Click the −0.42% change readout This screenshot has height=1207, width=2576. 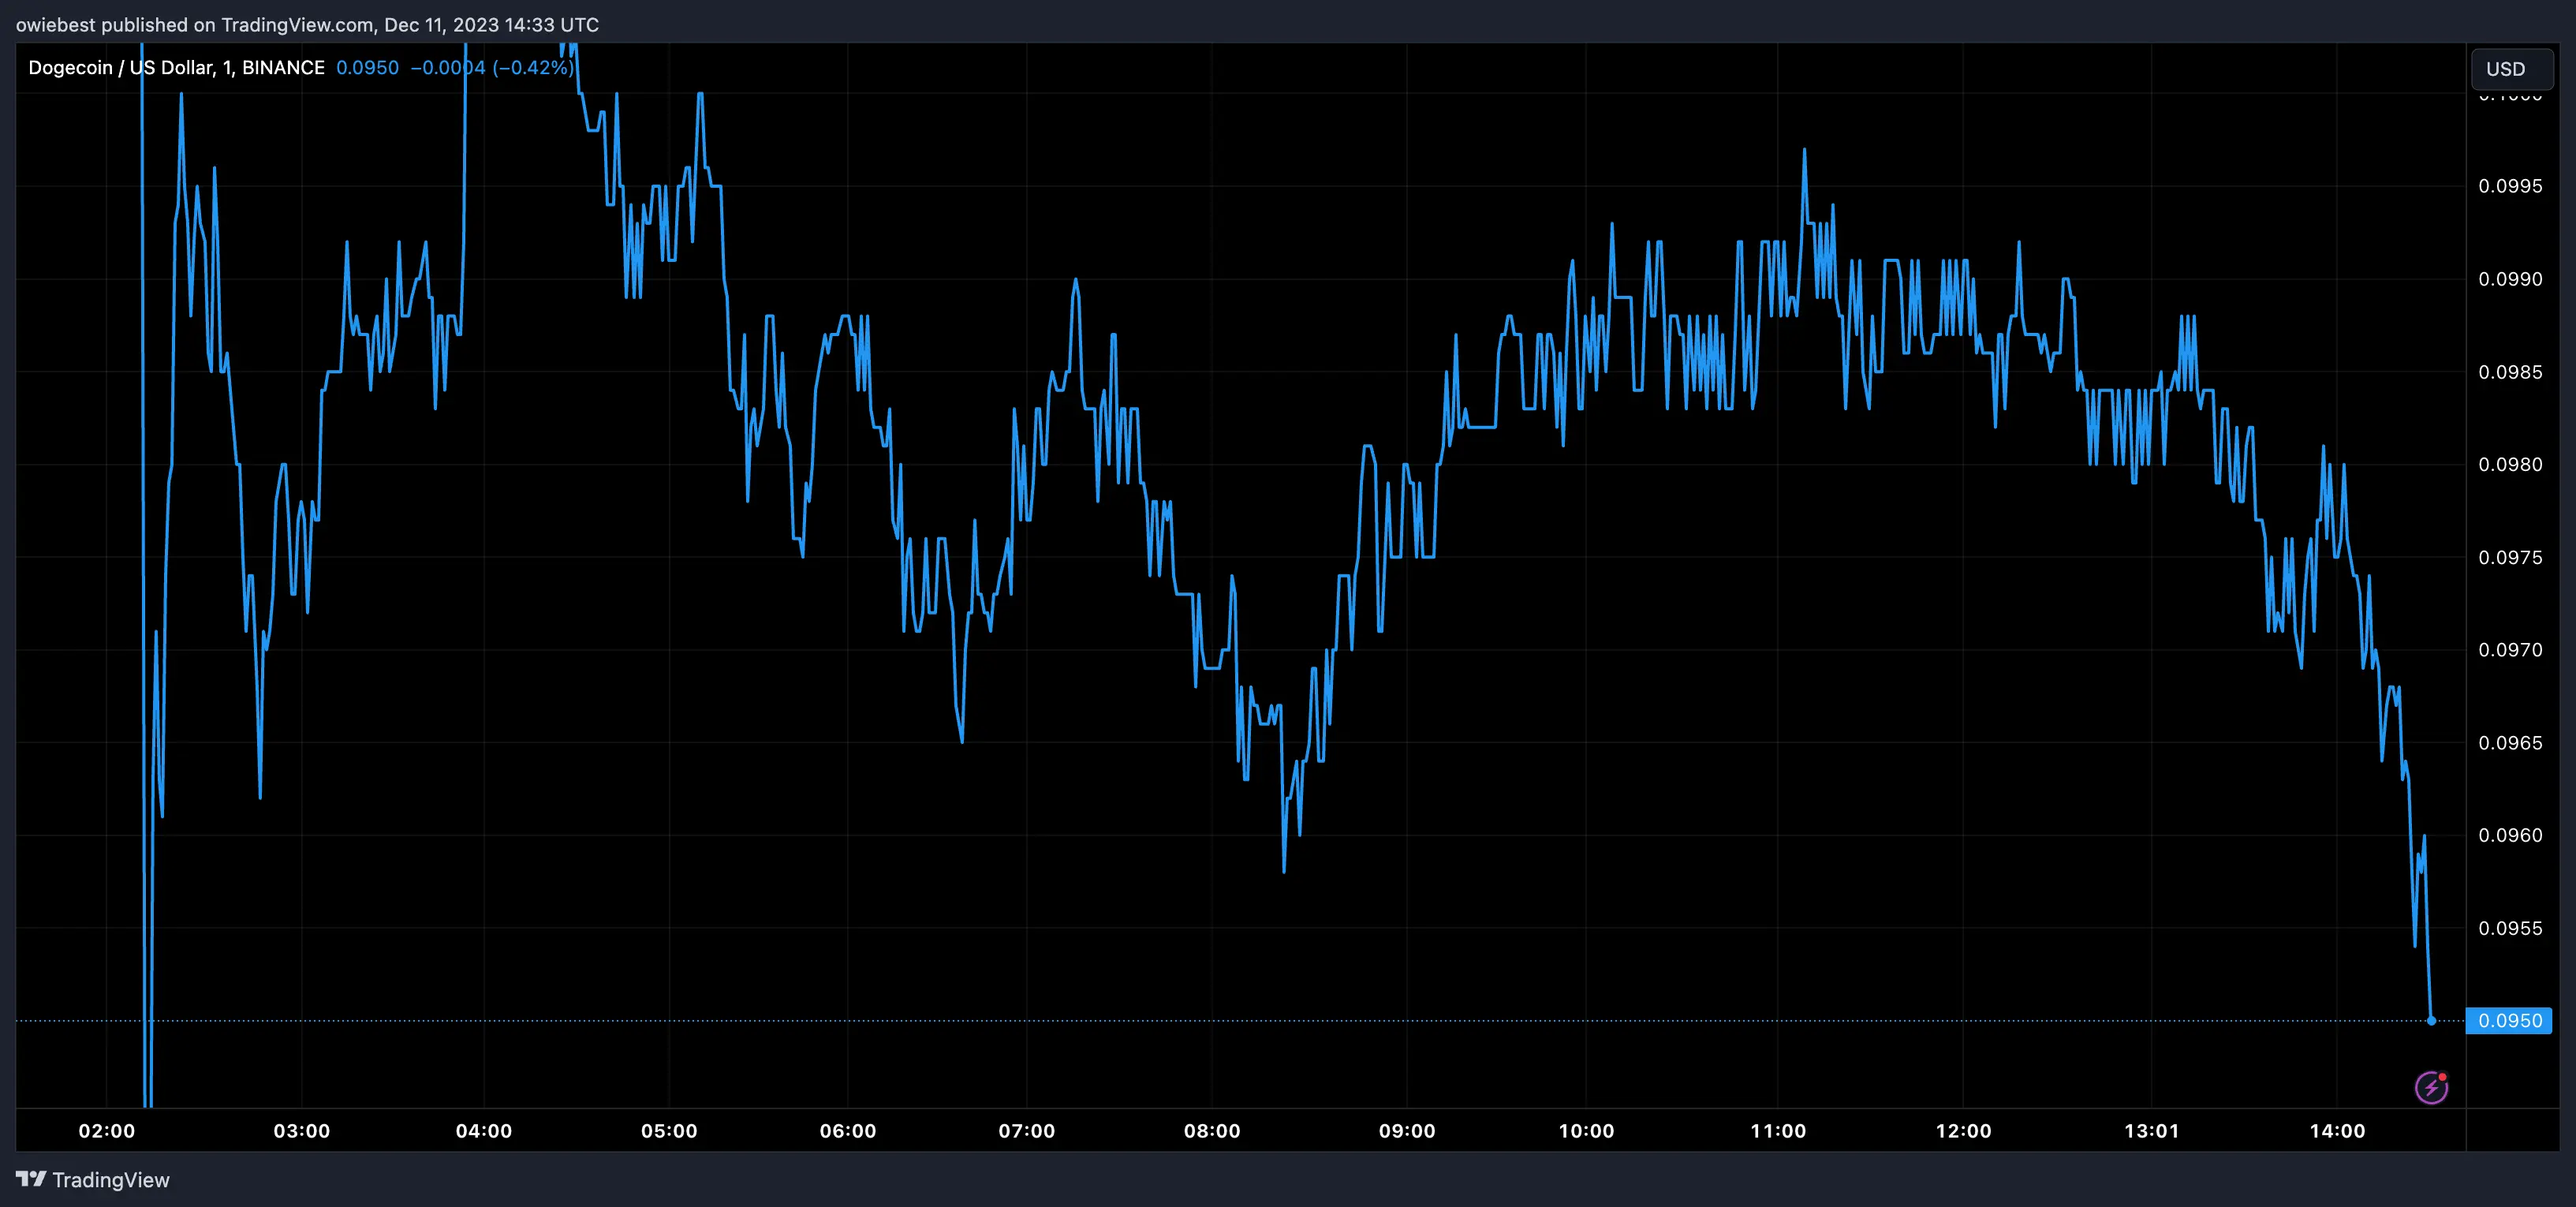[x=533, y=68]
